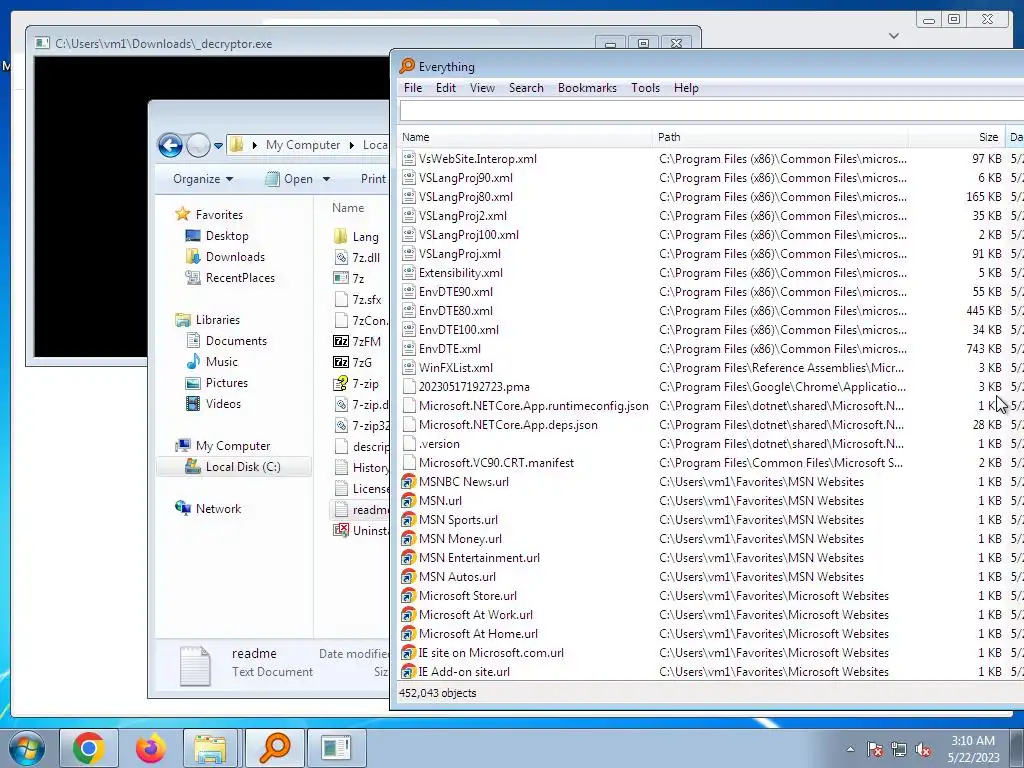
Task: Open the Videos library
Action: (223, 404)
